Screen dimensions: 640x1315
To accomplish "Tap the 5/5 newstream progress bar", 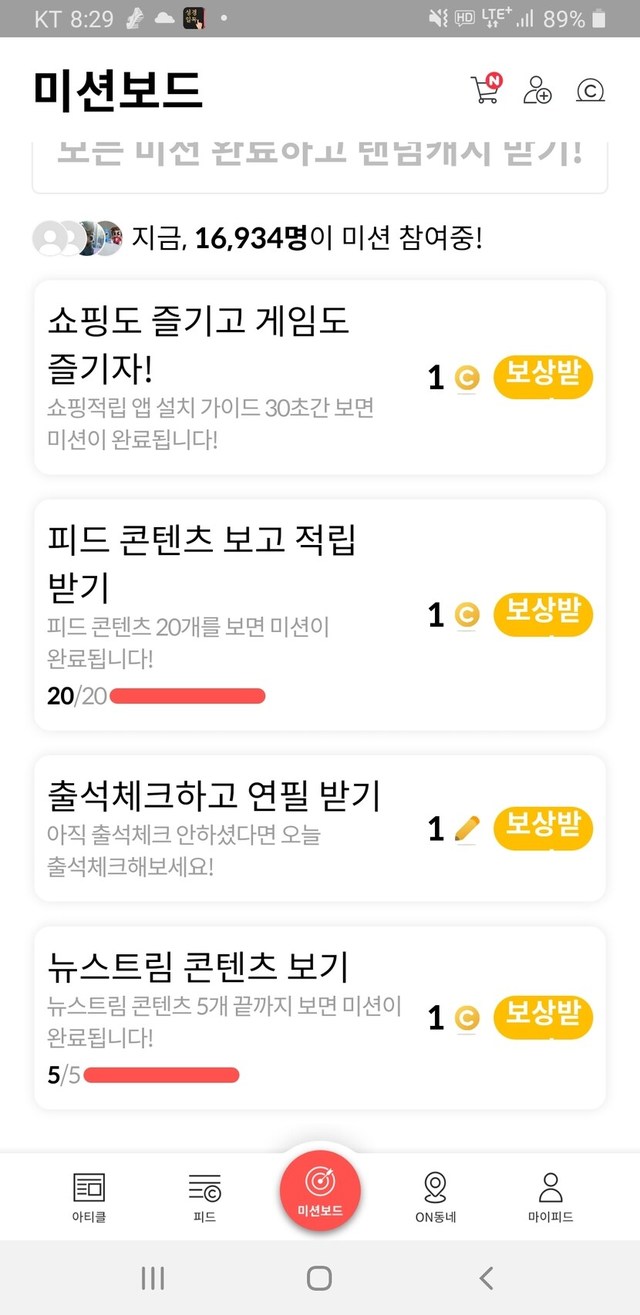I will pyautogui.click(x=161, y=1076).
